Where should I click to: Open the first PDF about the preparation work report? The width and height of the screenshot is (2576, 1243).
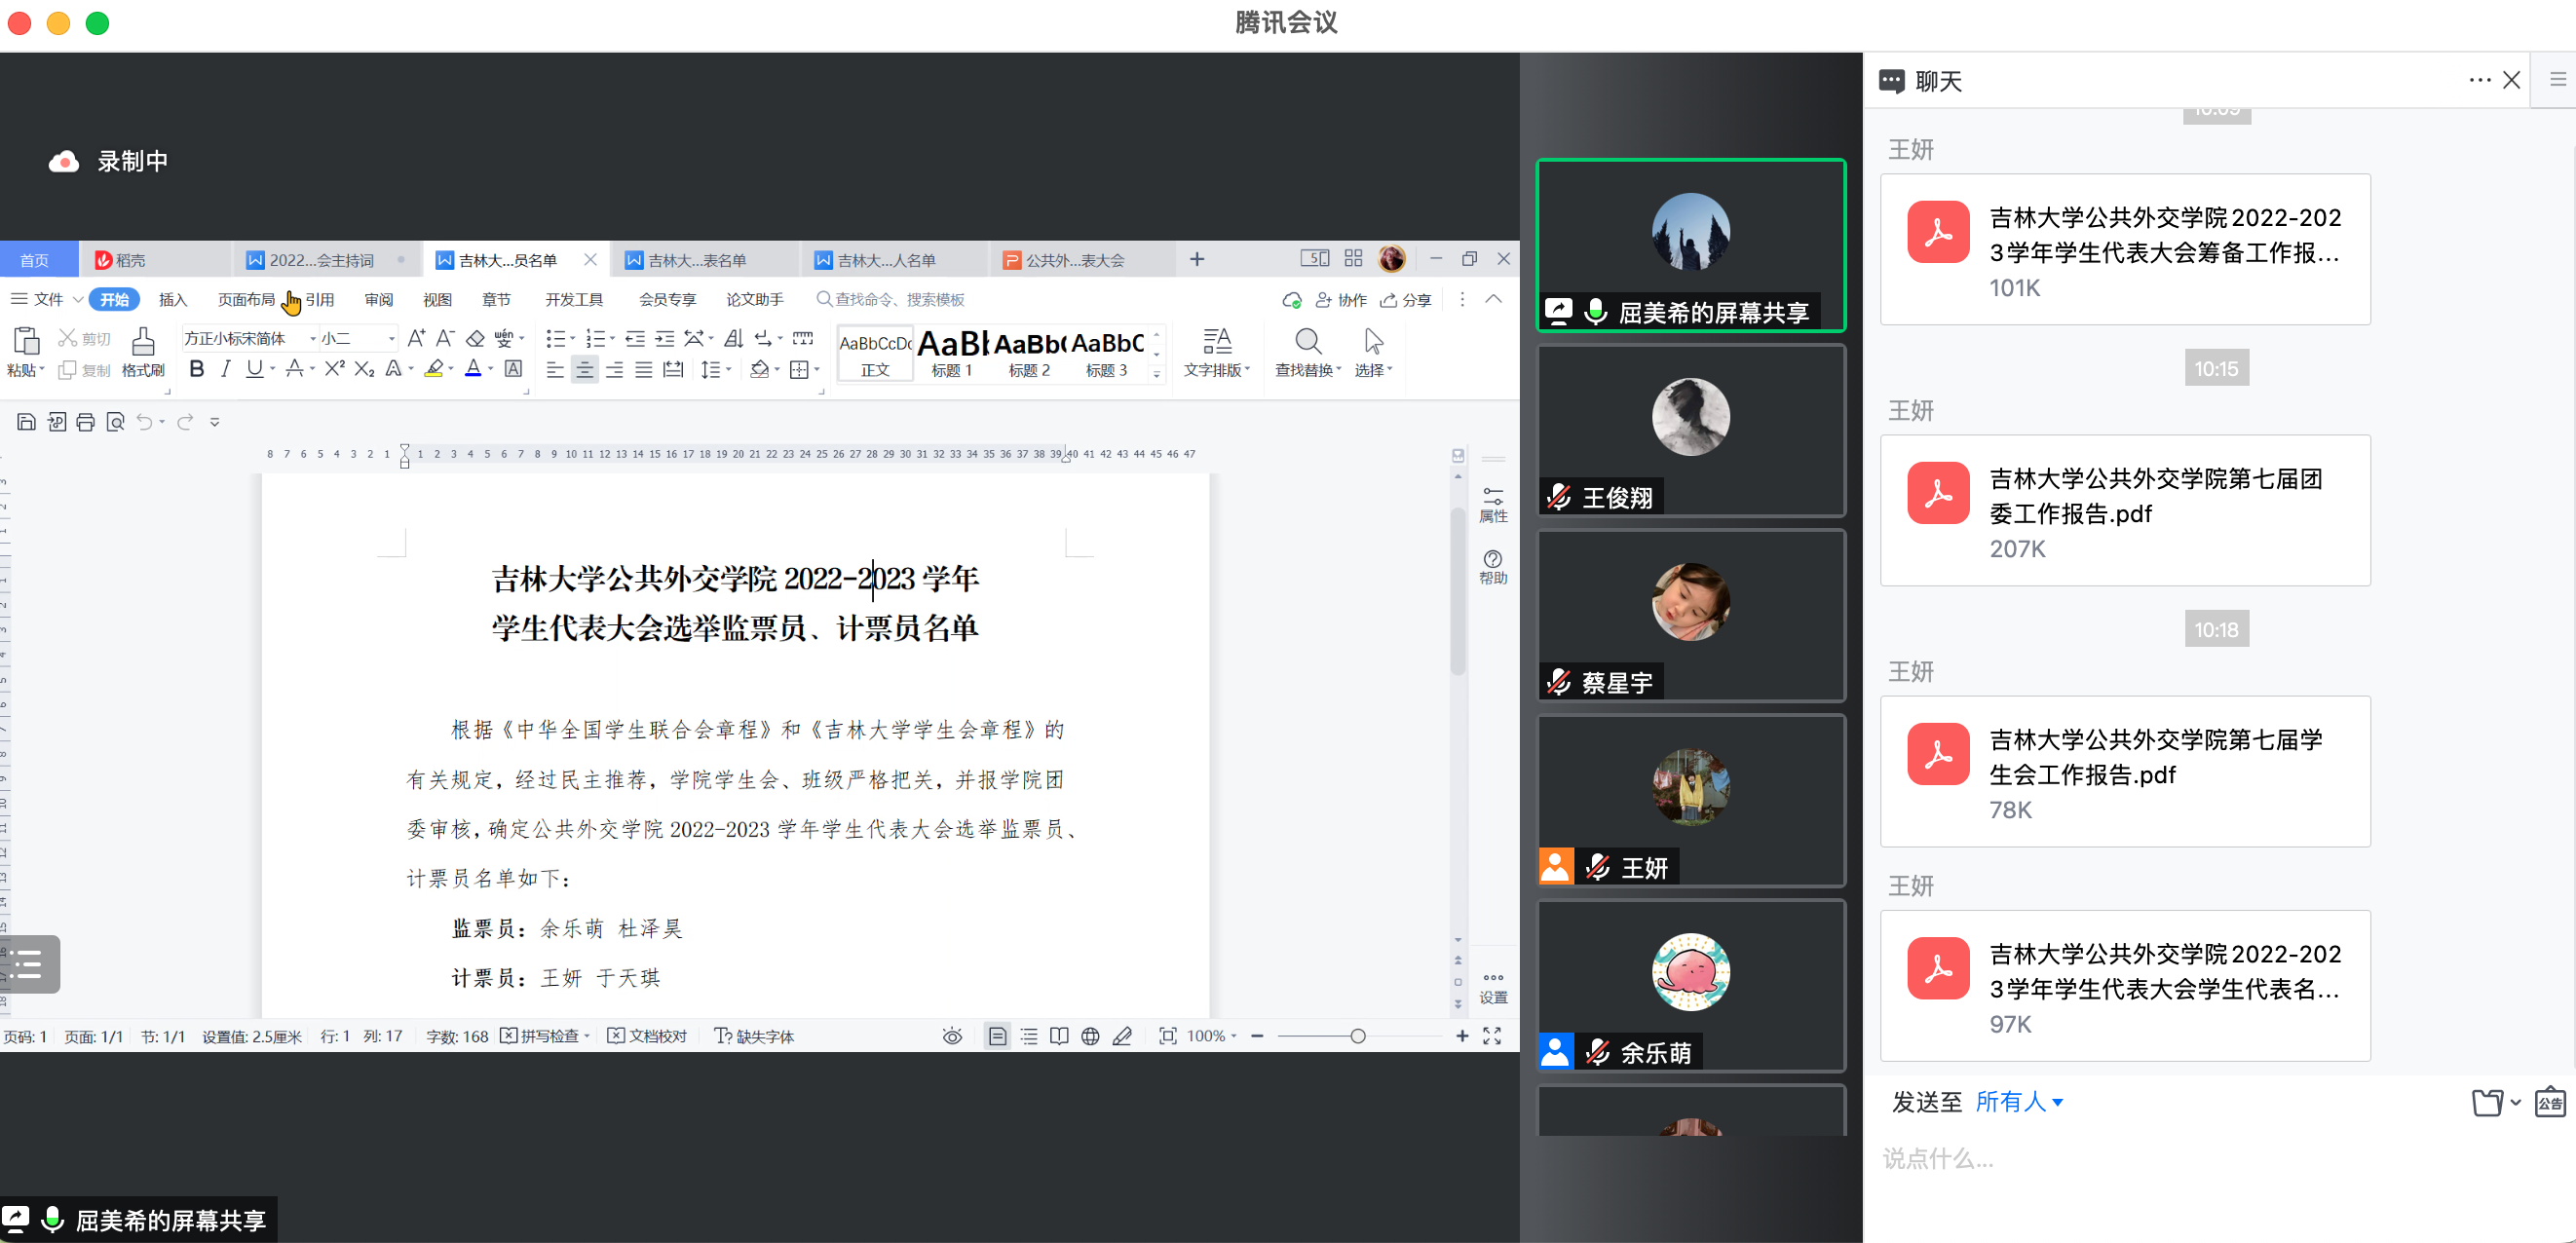pyautogui.click(x=2124, y=250)
